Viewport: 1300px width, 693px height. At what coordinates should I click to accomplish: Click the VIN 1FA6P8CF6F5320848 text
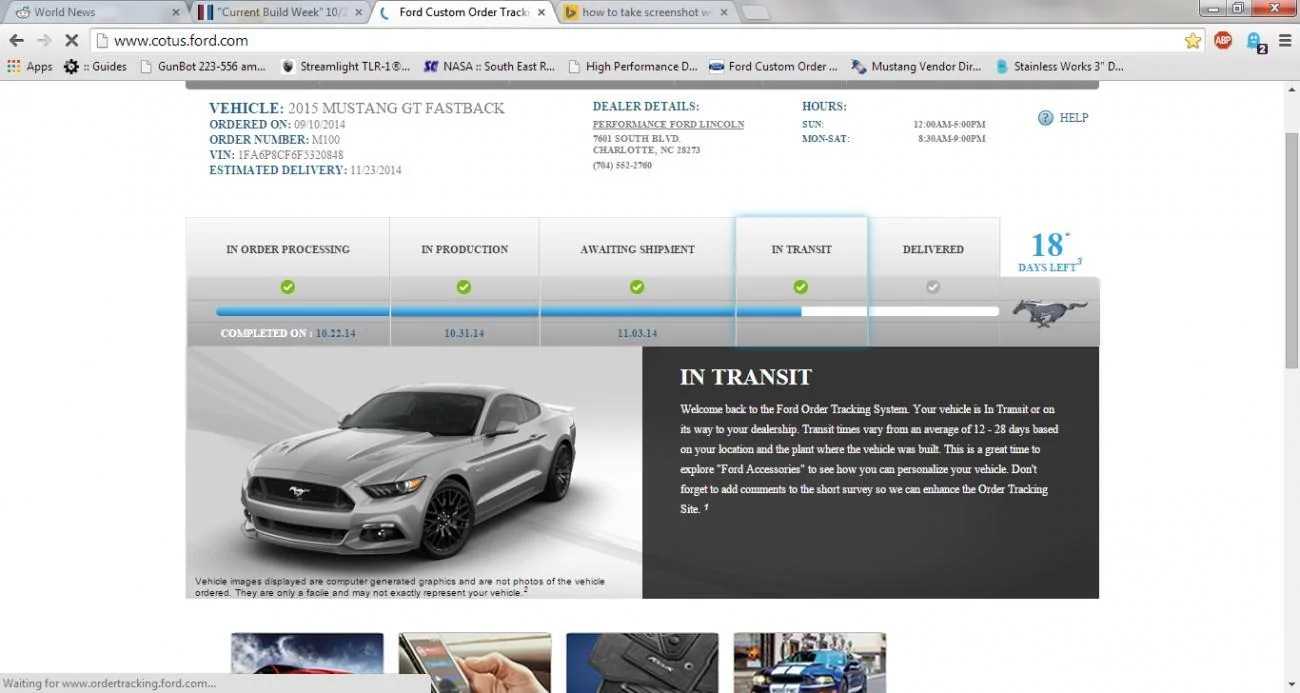(x=276, y=155)
